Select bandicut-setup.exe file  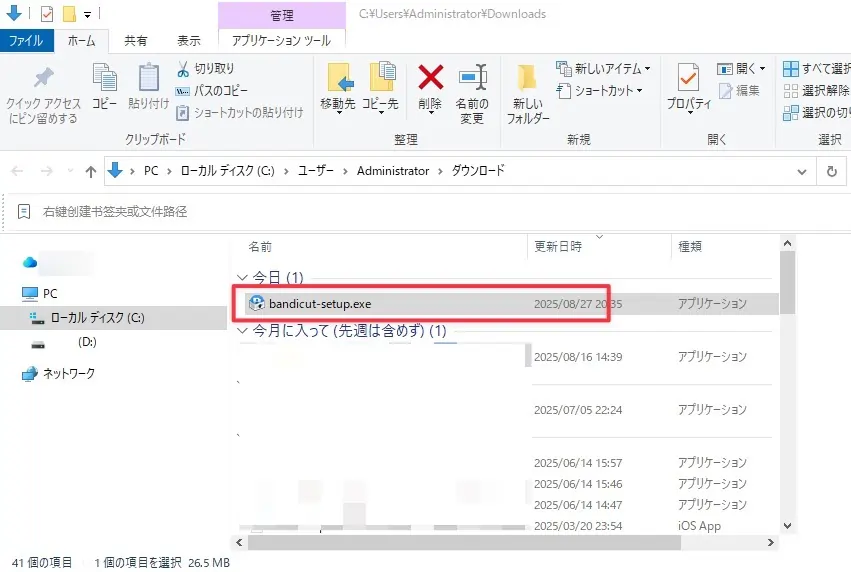tap(510, 304)
